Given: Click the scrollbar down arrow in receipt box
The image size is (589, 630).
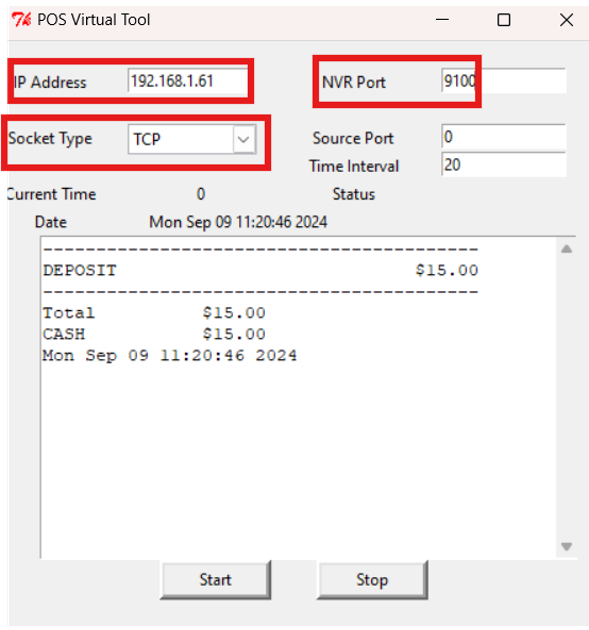Looking at the screenshot, I should click(567, 546).
